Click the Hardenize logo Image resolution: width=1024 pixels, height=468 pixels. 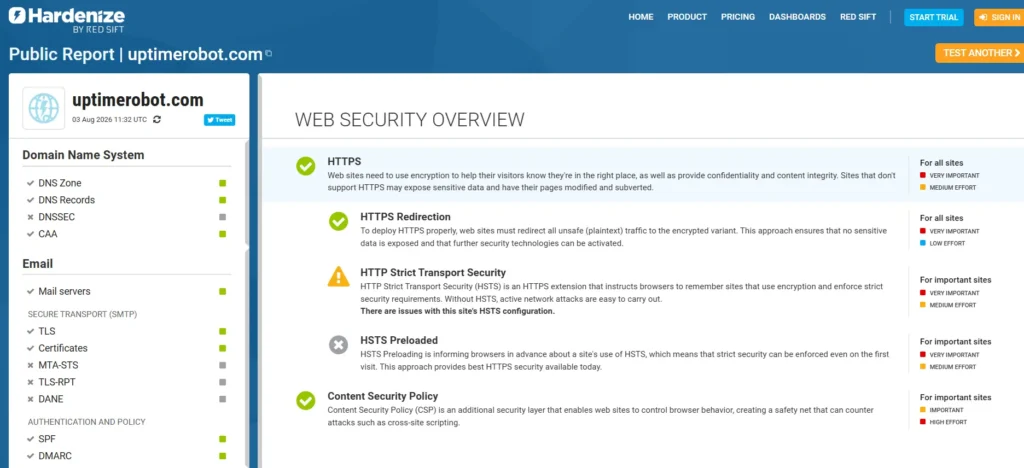pyautogui.click(x=67, y=20)
